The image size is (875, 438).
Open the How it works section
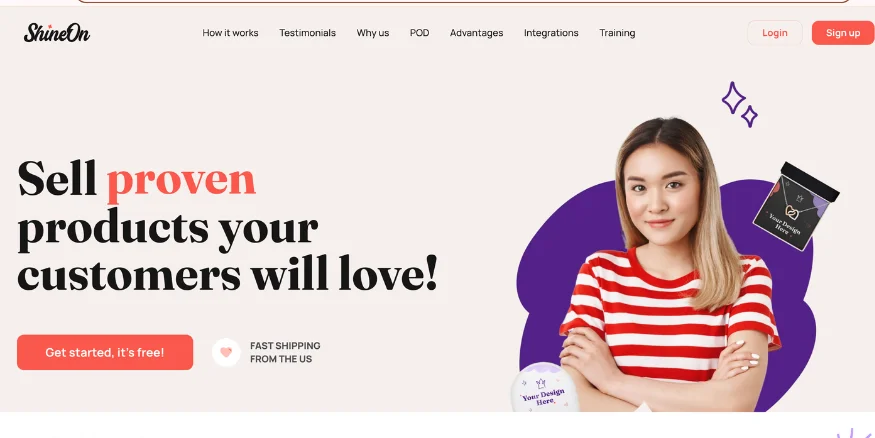[230, 33]
